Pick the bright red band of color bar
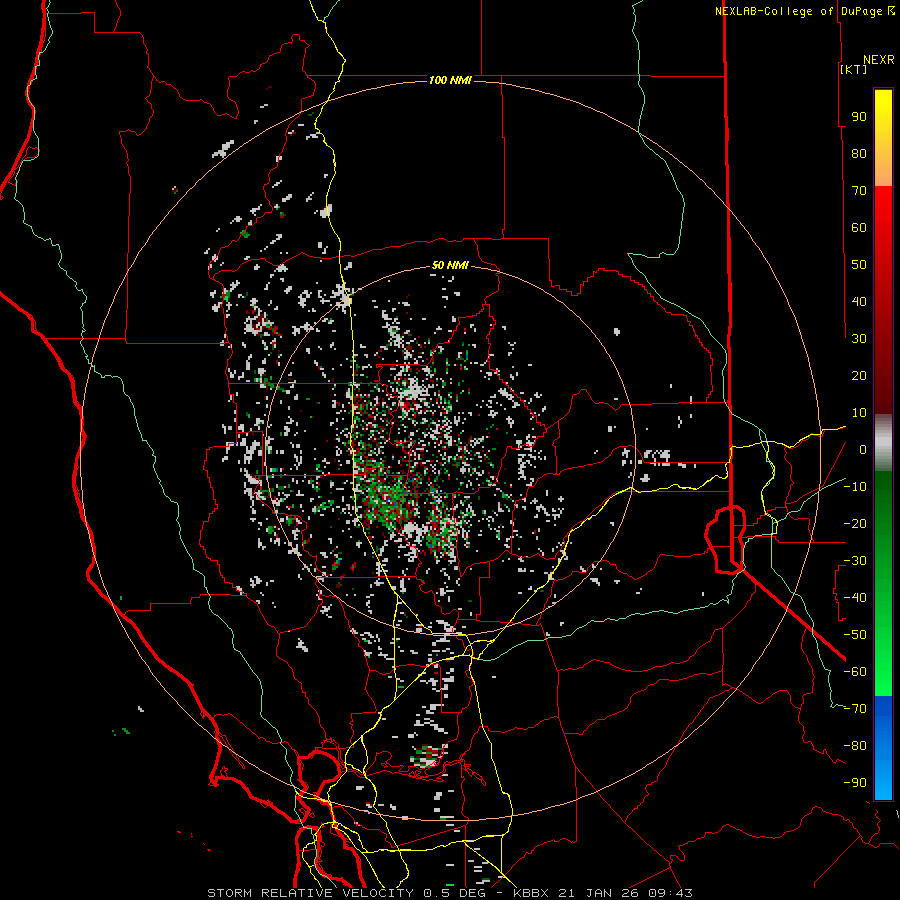 [883, 224]
